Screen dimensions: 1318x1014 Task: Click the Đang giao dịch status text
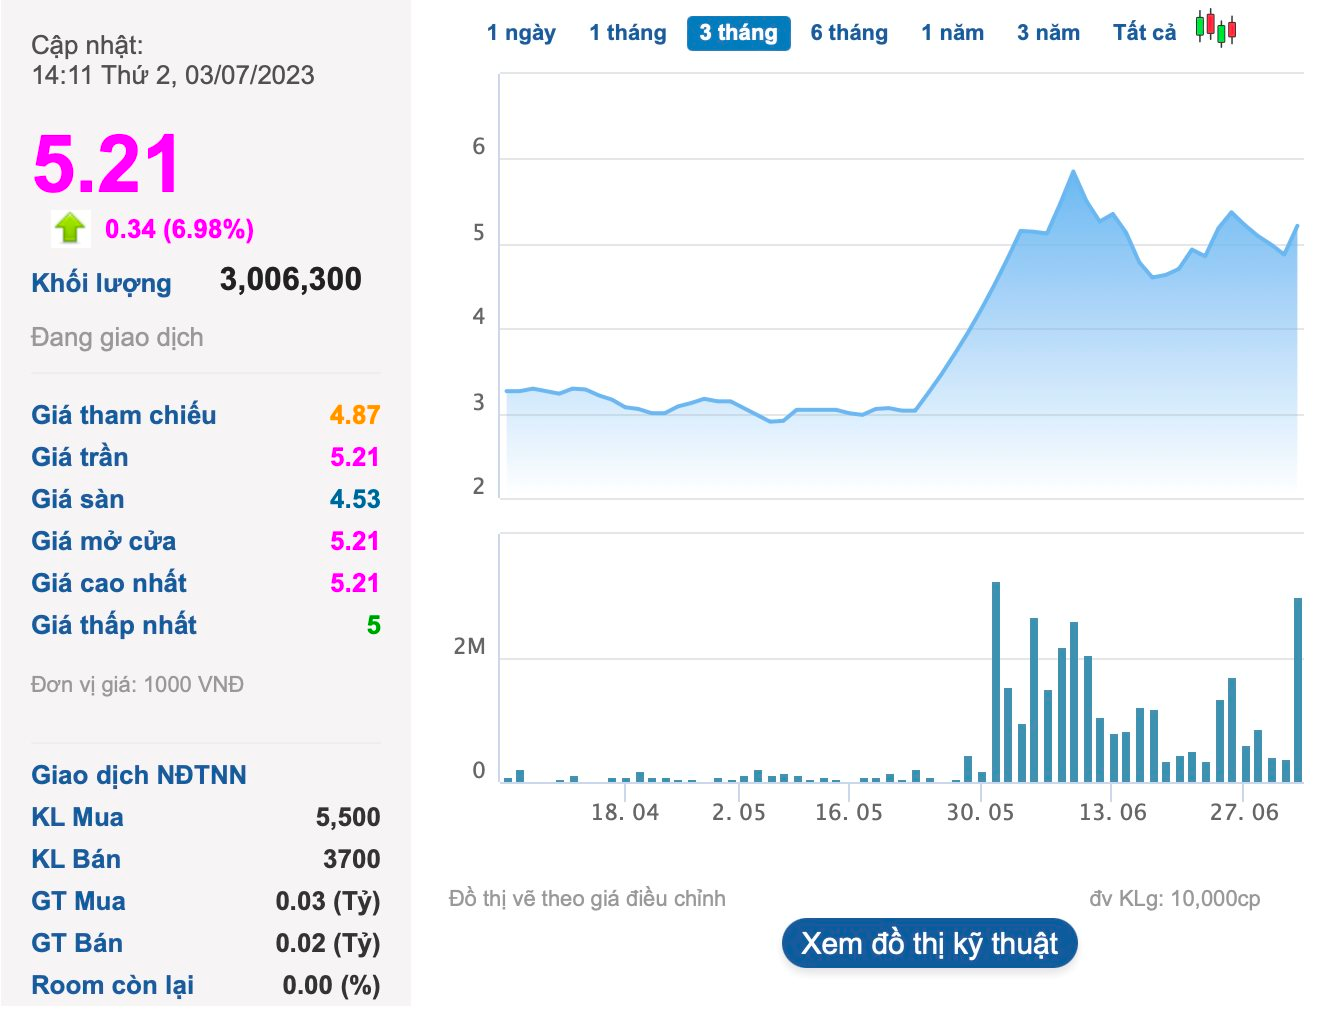pyautogui.click(x=117, y=337)
